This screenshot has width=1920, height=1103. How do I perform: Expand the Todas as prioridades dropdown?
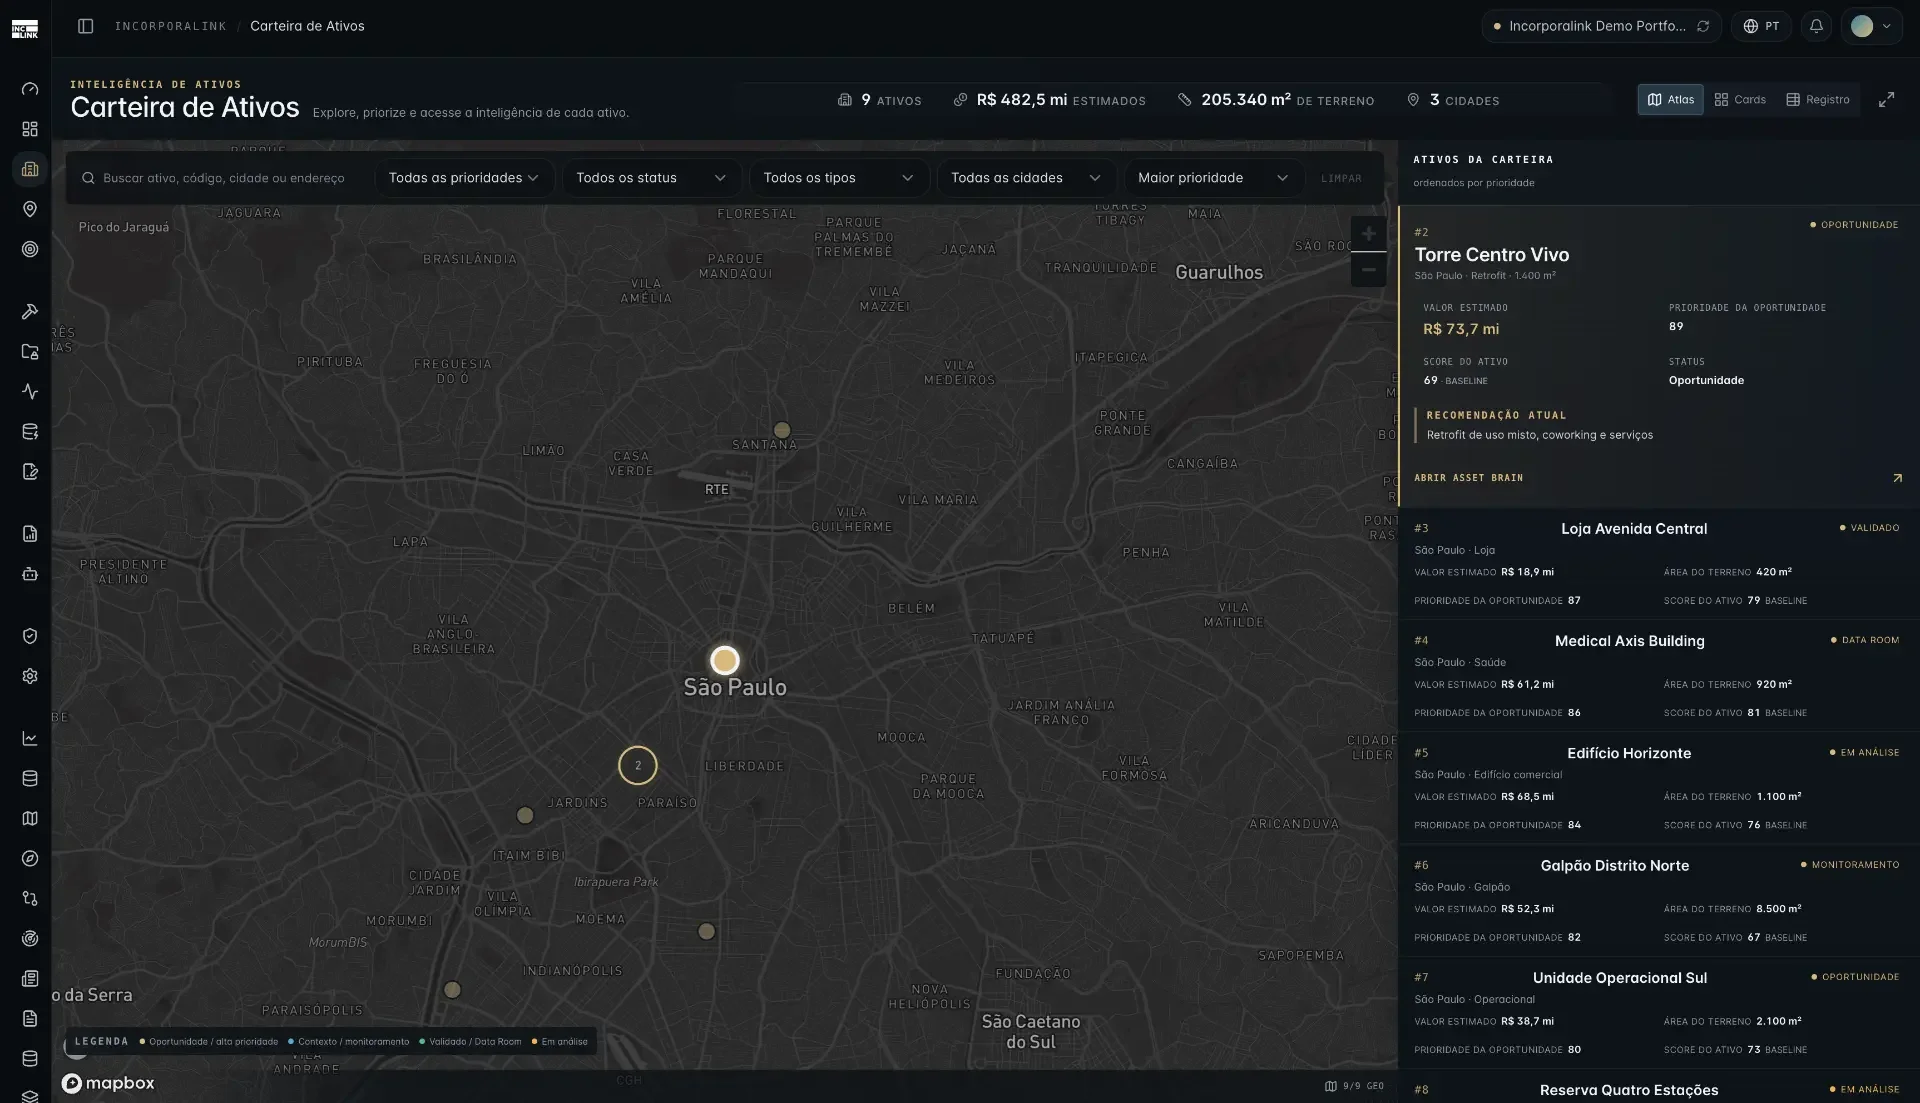pyautogui.click(x=463, y=178)
